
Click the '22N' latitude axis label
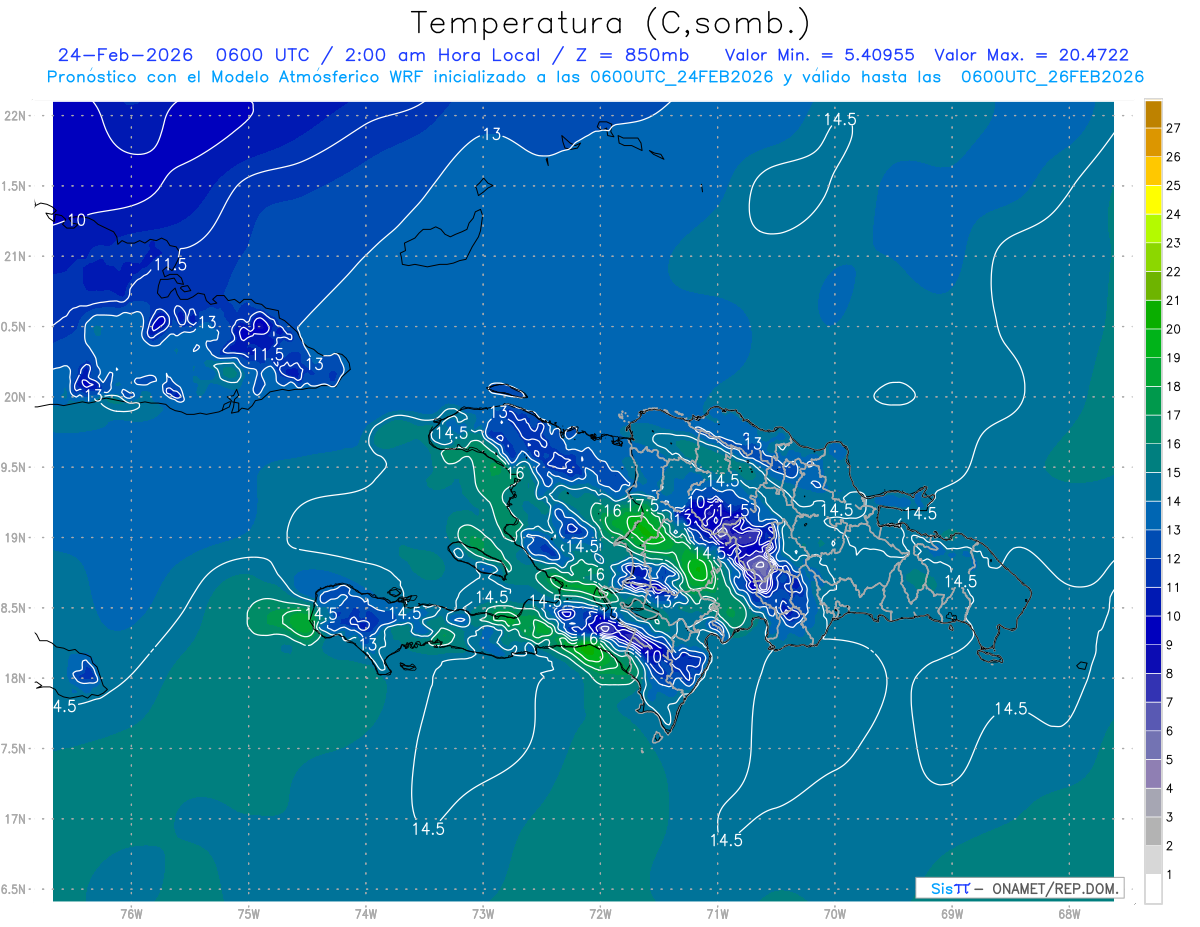coord(16,115)
